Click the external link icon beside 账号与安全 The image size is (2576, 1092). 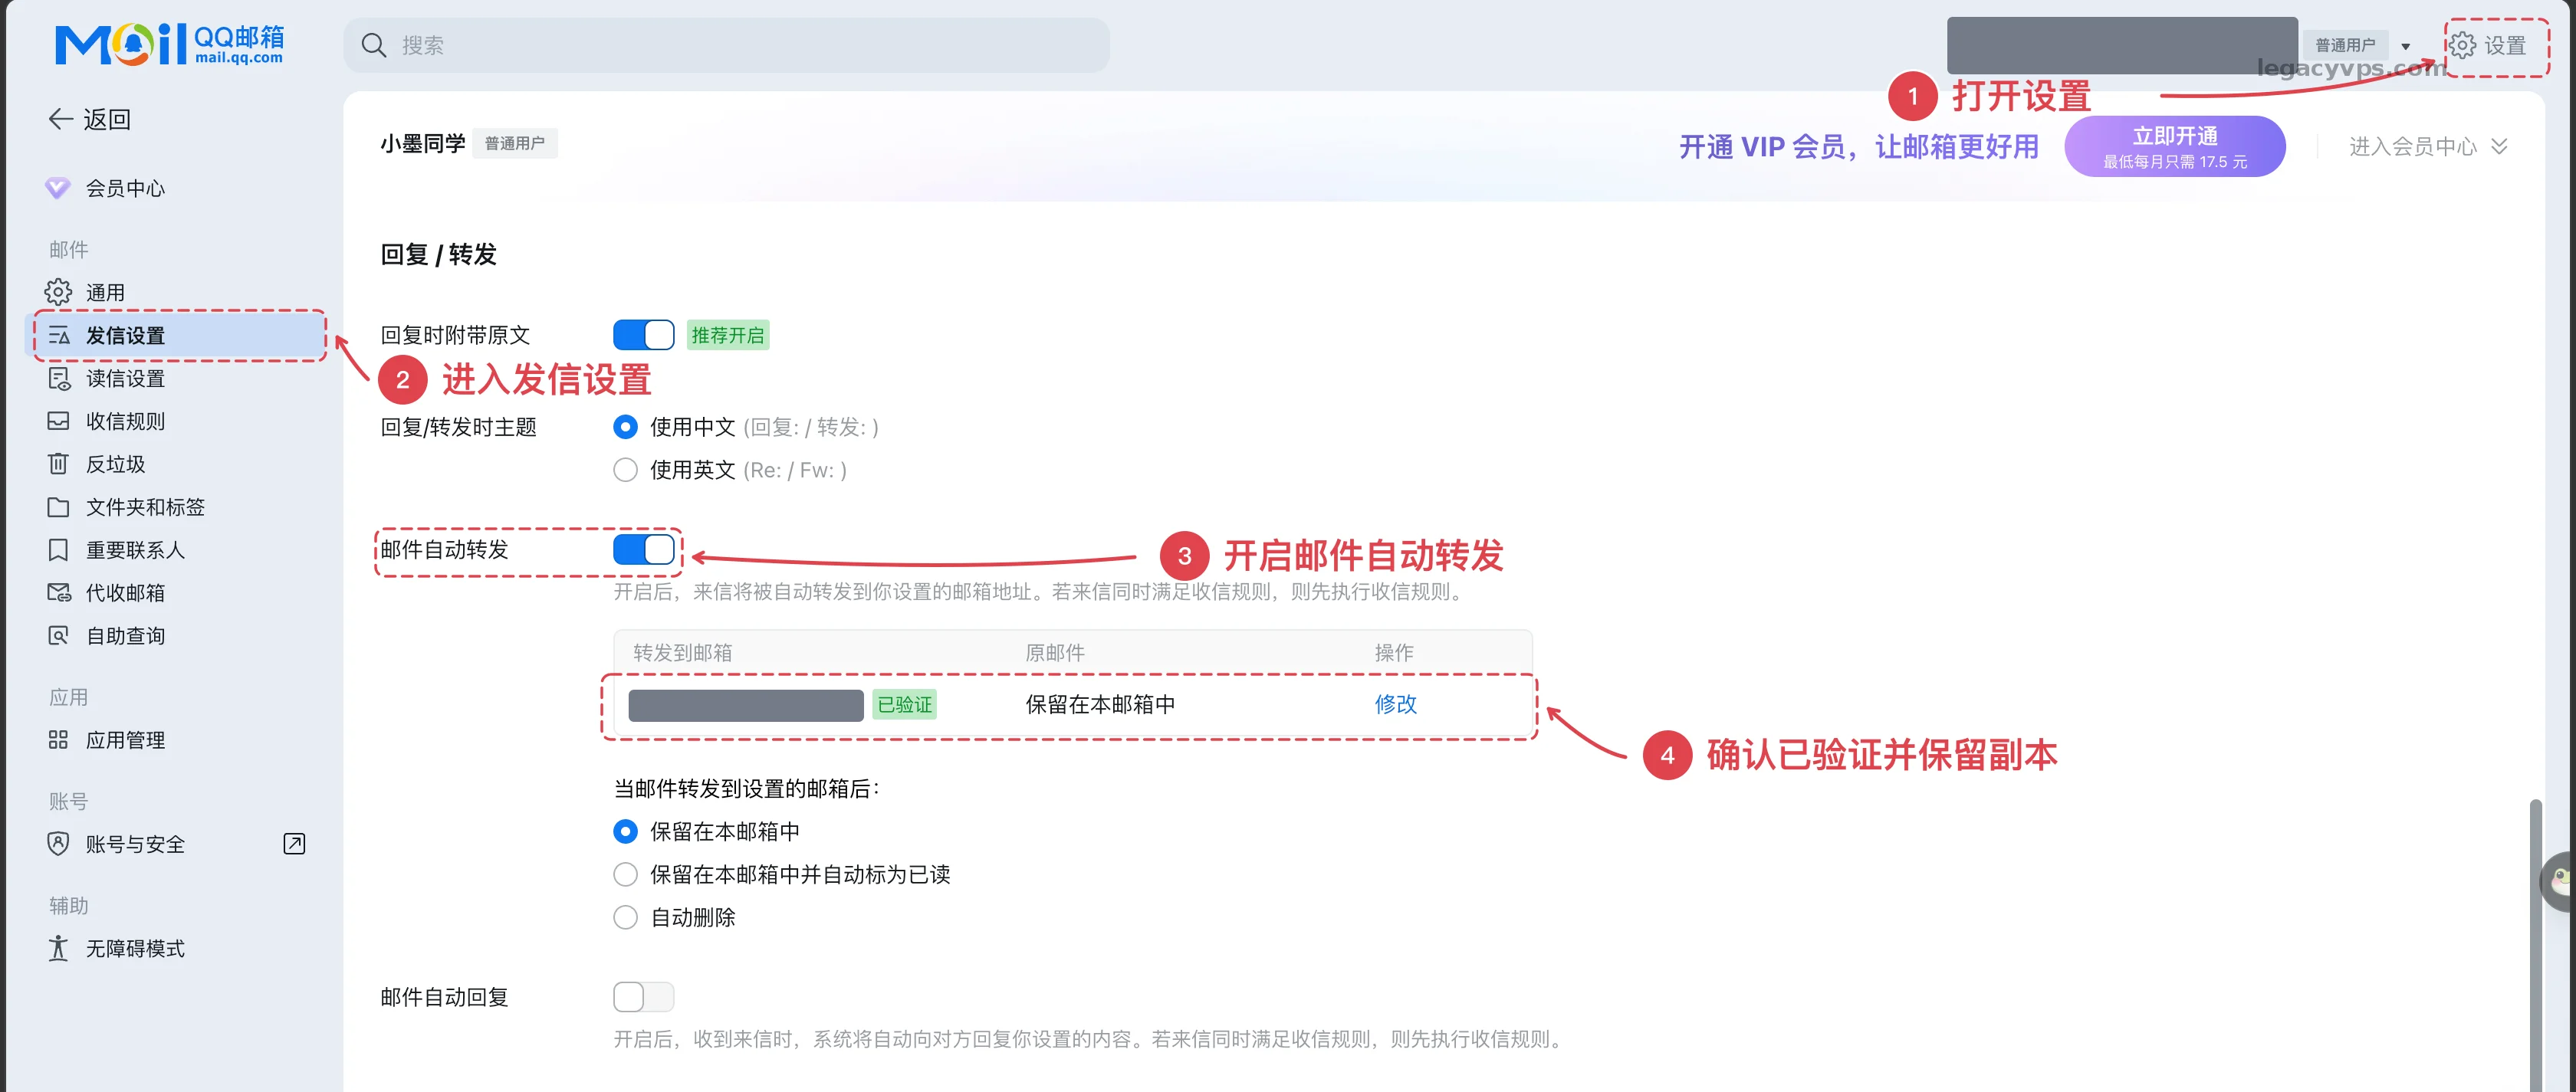pyautogui.click(x=294, y=844)
